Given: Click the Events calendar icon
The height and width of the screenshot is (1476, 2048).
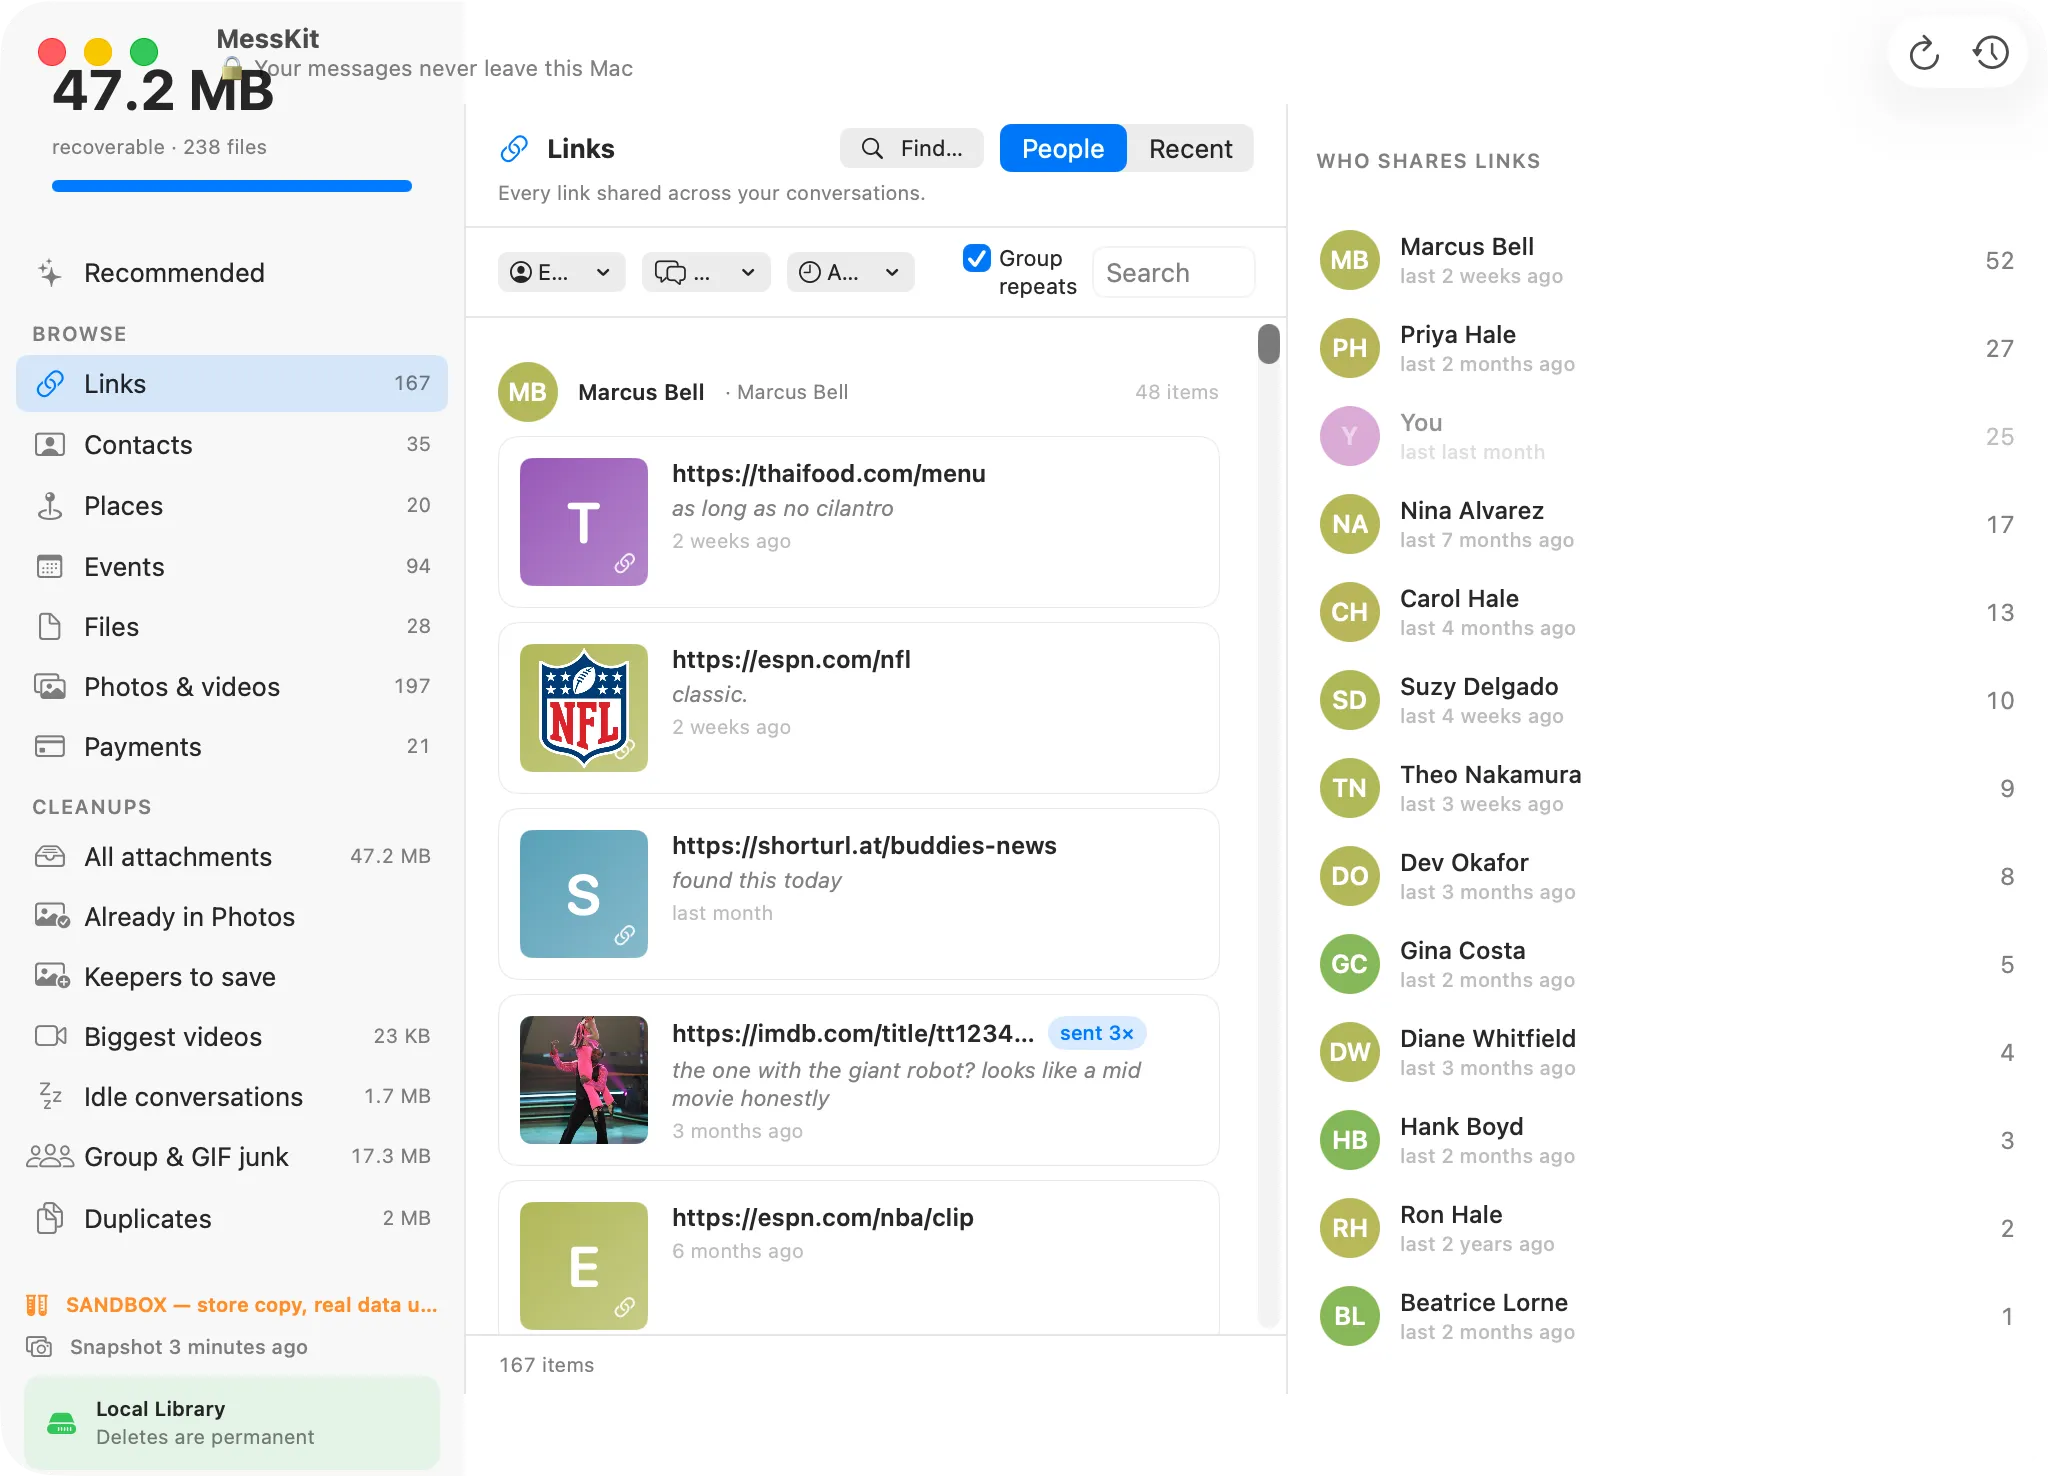Looking at the screenshot, I should click(x=50, y=567).
